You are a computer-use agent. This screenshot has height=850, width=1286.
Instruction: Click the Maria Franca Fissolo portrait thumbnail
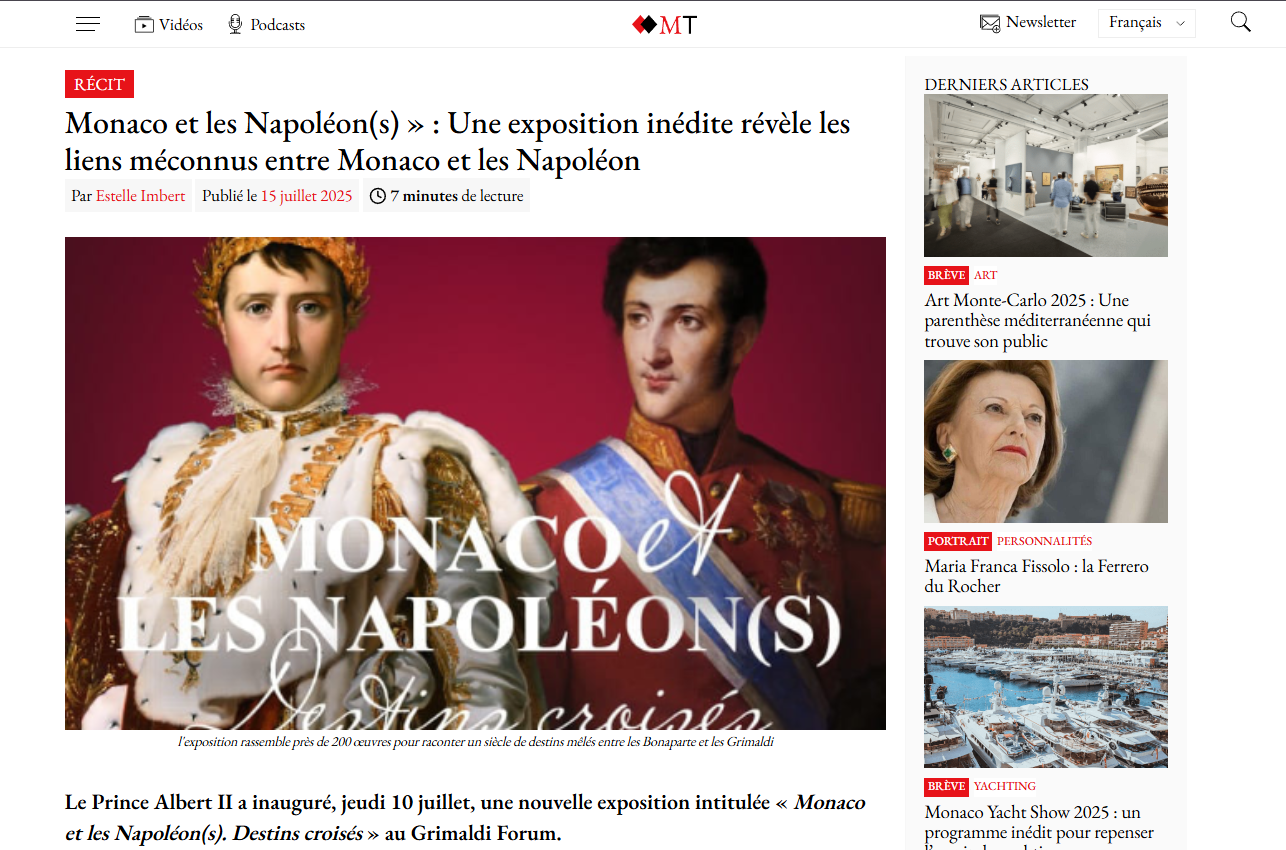pos(1046,441)
